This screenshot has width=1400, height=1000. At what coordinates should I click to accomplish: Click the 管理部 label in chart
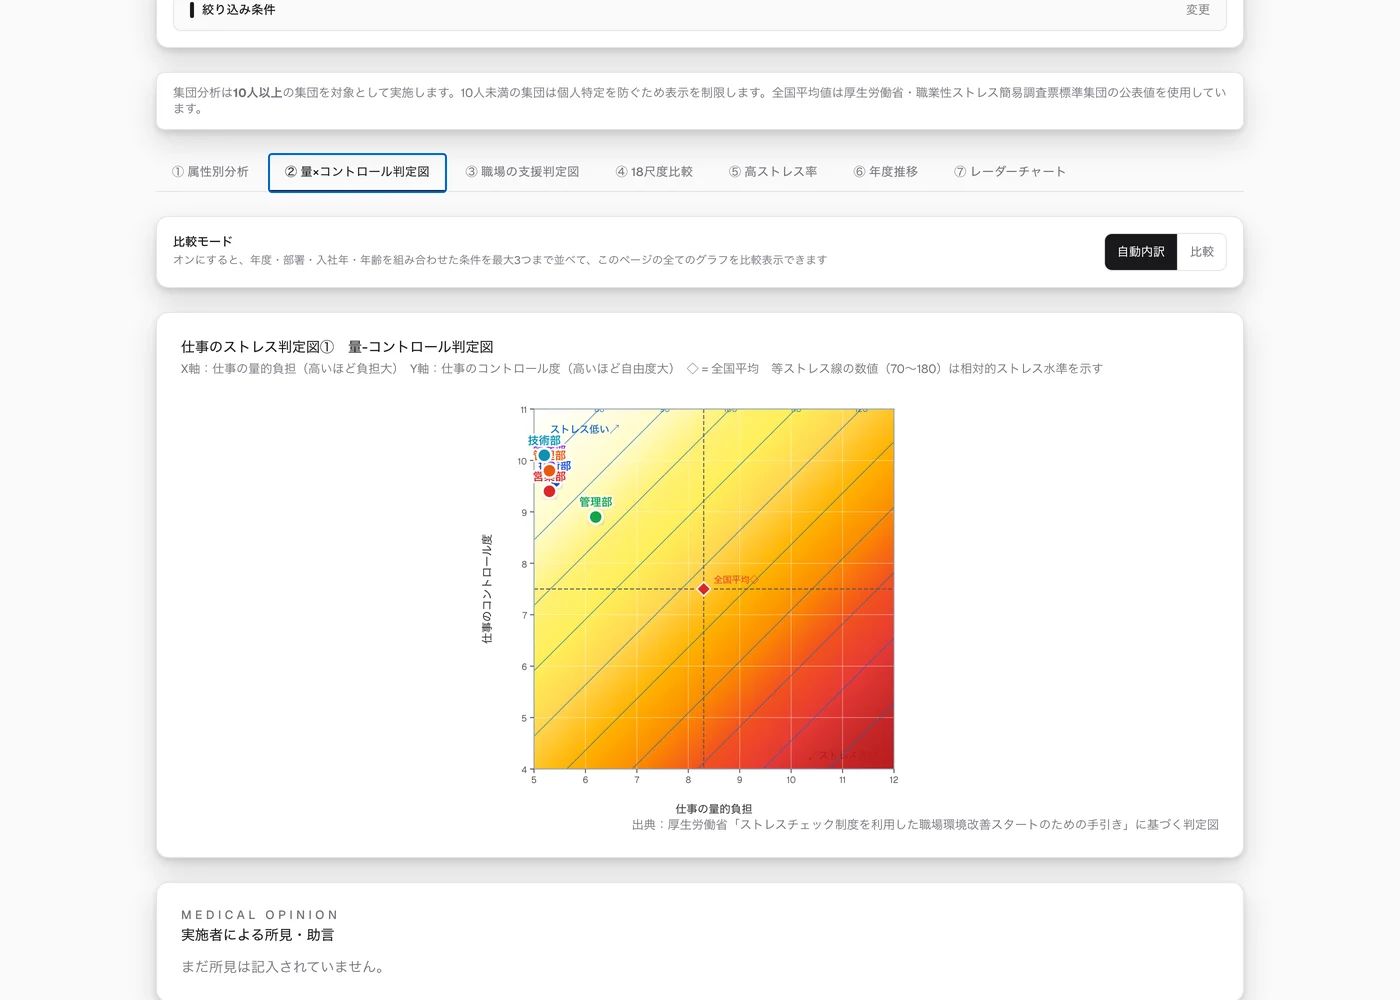click(x=596, y=502)
